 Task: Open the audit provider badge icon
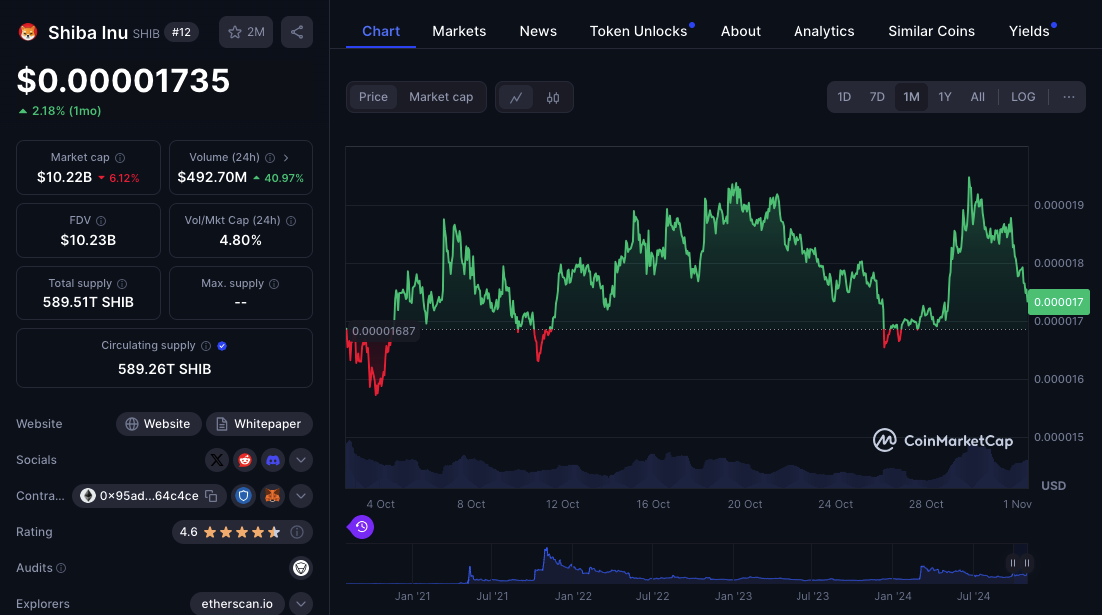pos(301,568)
